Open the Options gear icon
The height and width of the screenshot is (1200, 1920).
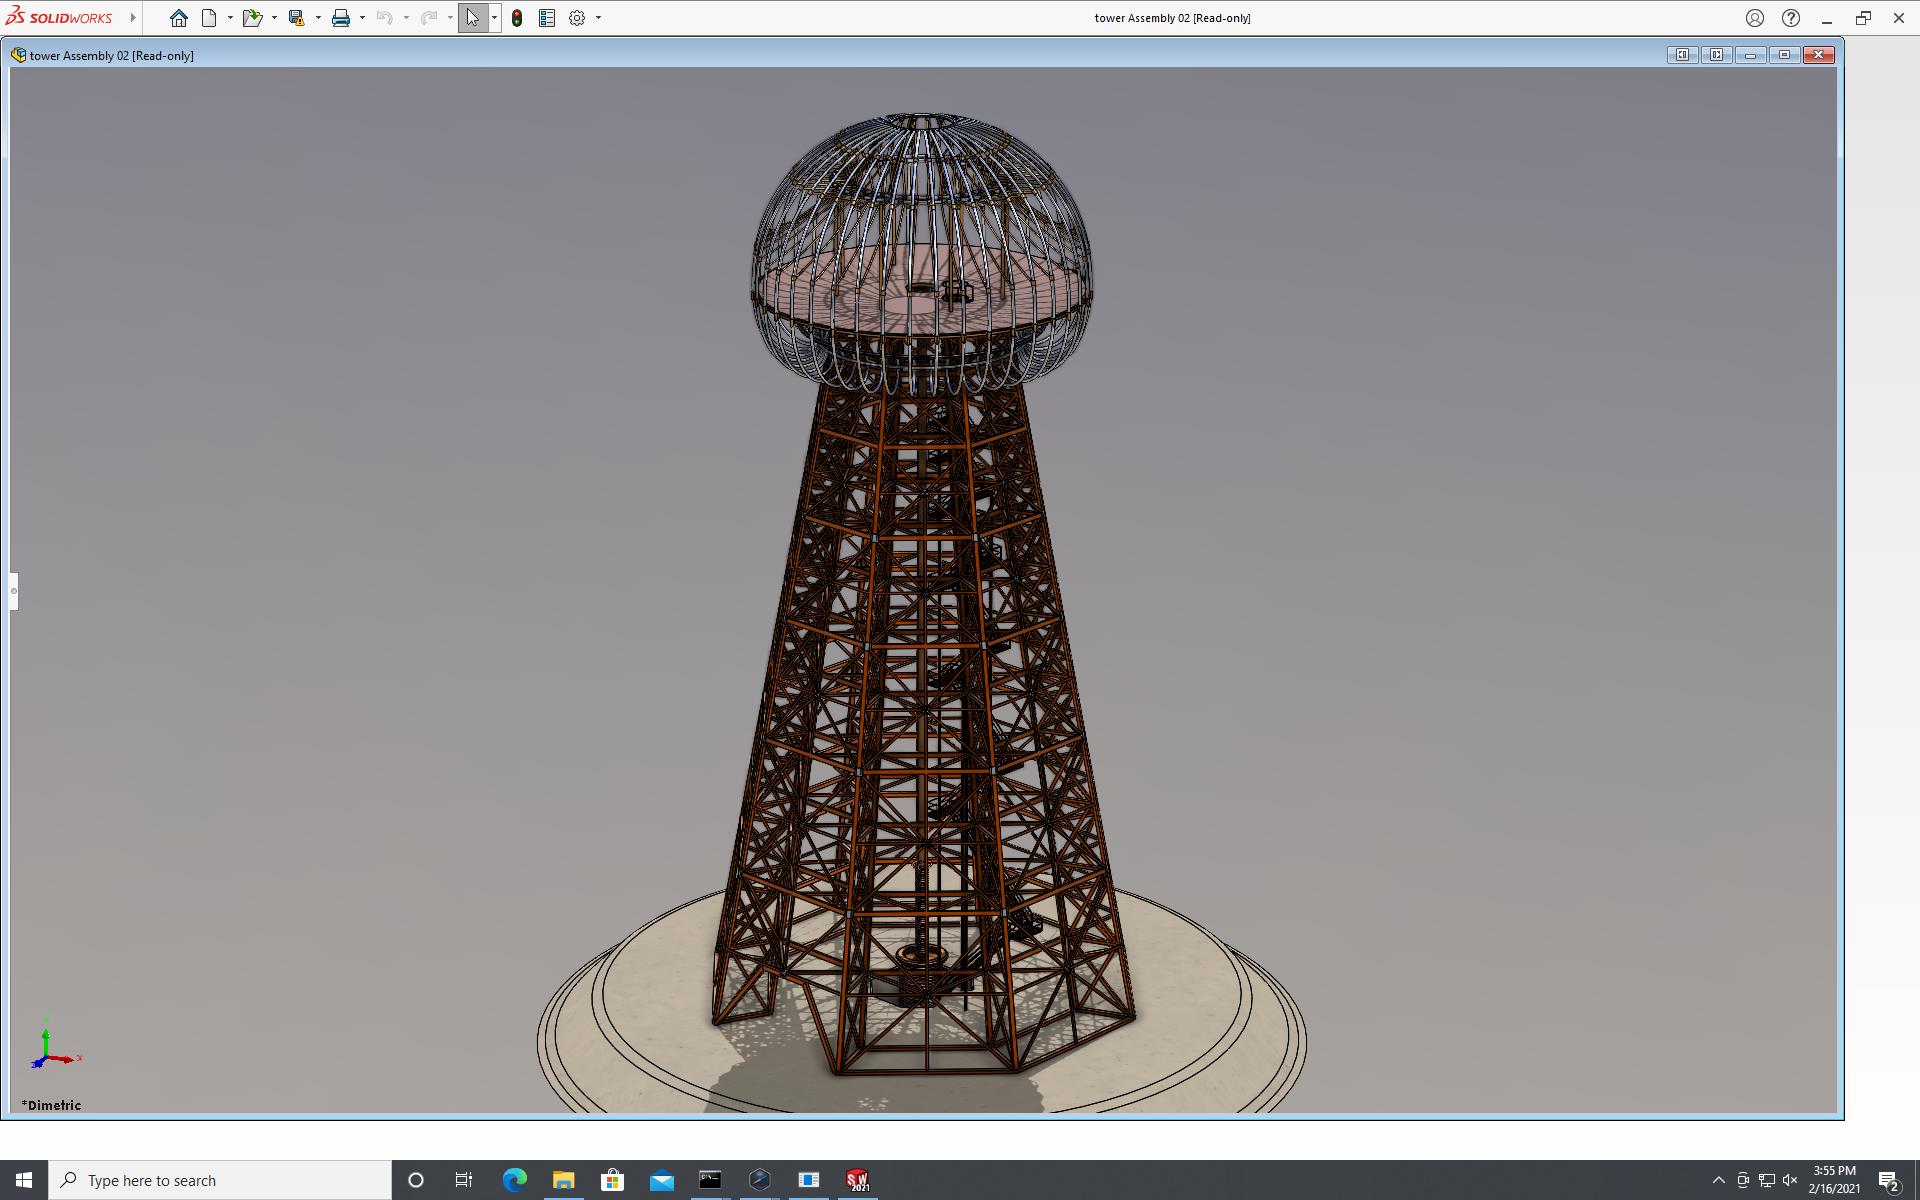click(x=577, y=18)
